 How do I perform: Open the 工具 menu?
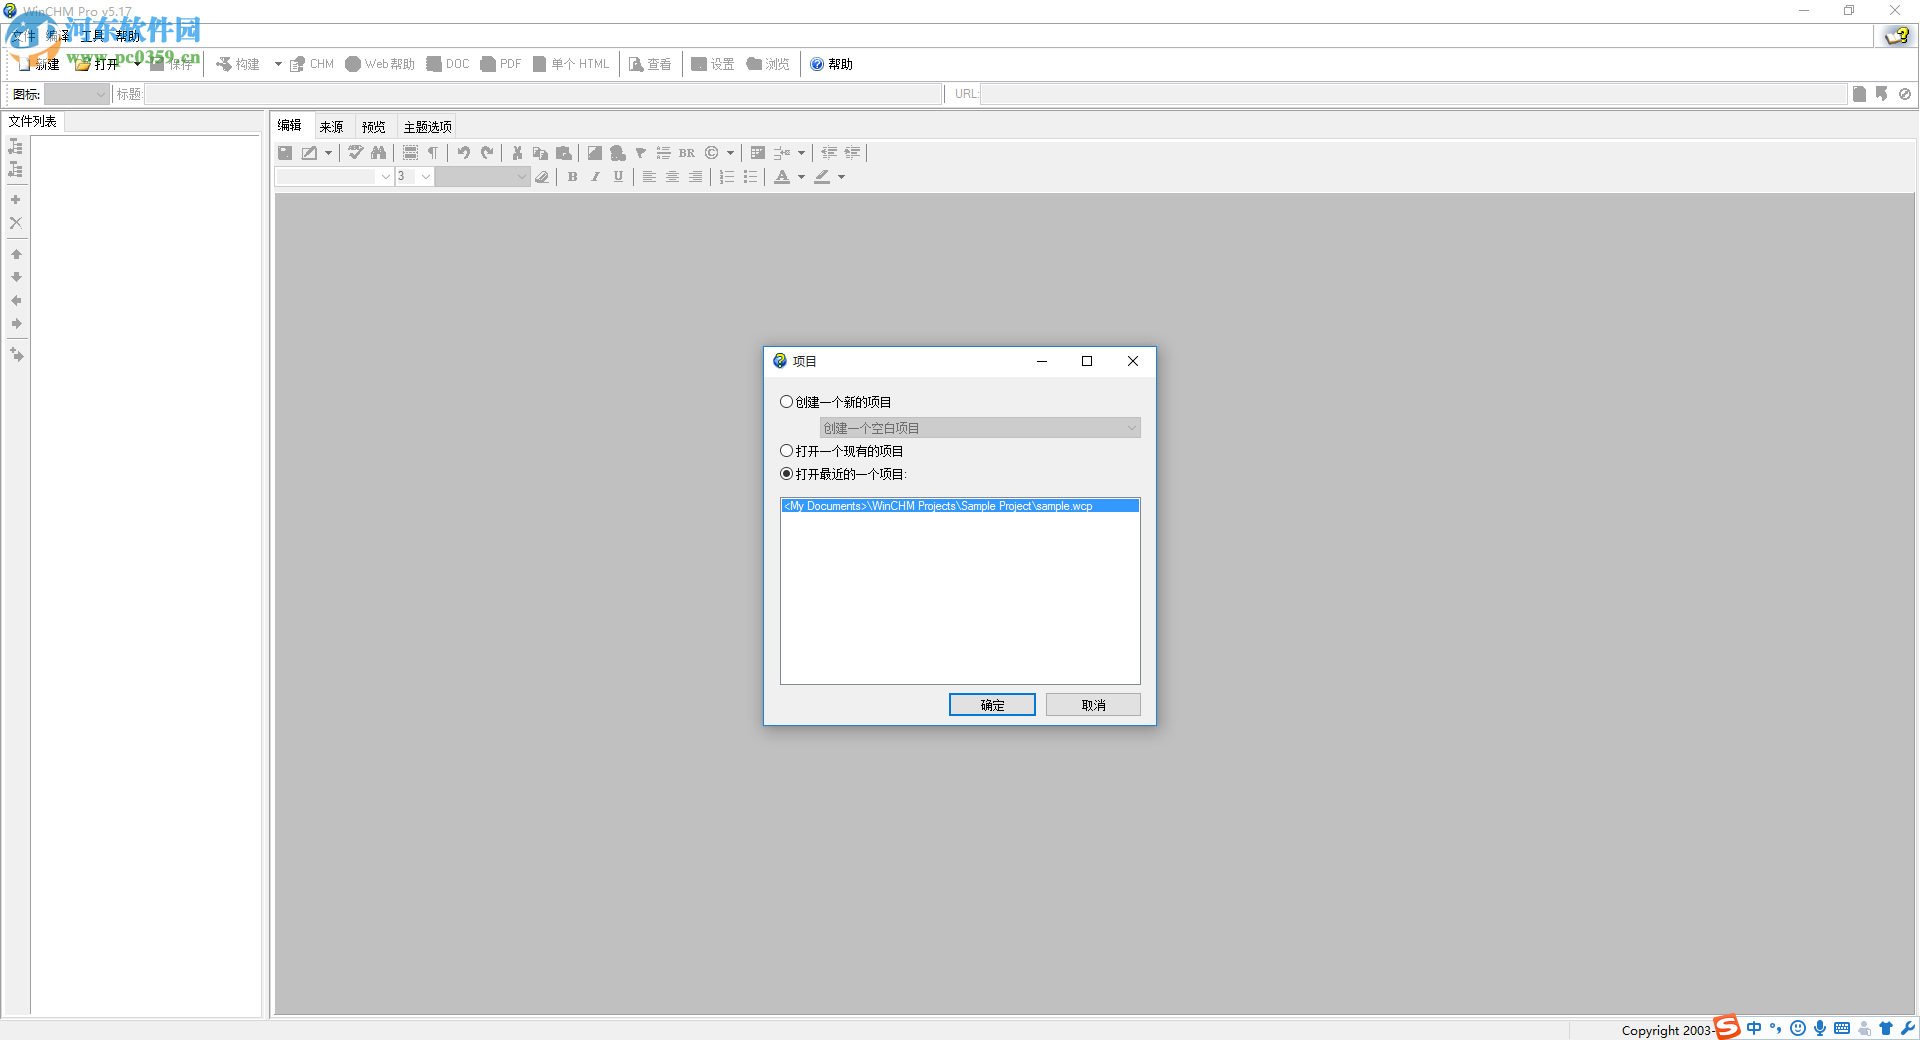pyautogui.click(x=93, y=35)
